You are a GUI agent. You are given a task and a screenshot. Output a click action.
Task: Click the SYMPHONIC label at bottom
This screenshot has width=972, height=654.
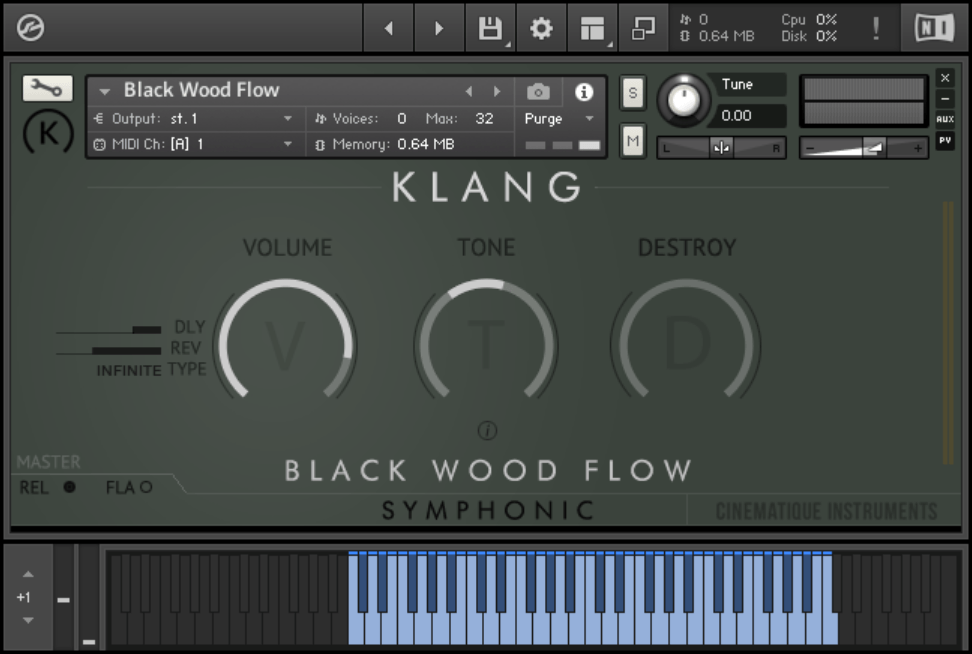pyautogui.click(x=488, y=510)
